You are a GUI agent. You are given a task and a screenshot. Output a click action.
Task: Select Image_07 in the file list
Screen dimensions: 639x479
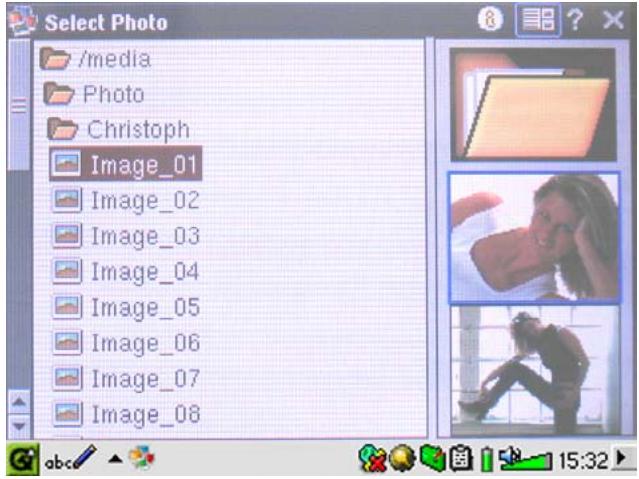(x=126, y=379)
